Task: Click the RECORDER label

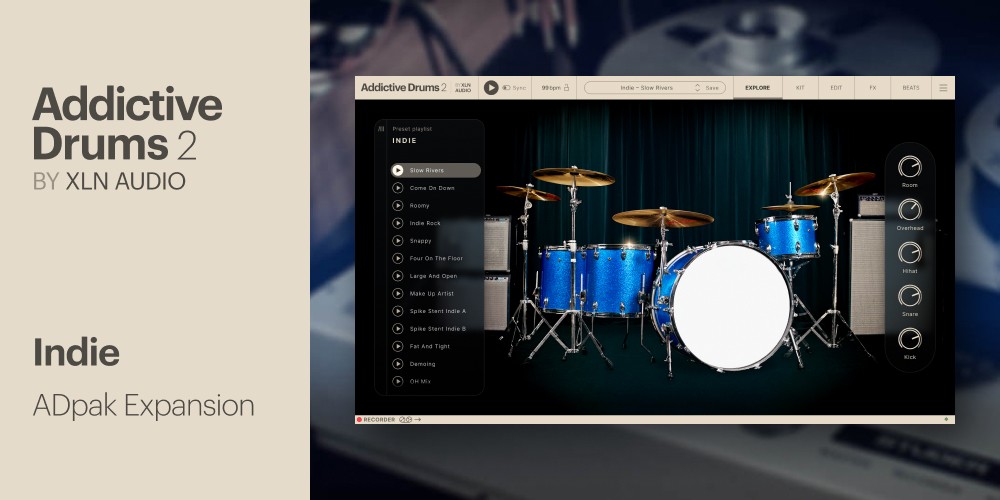Action: (x=379, y=420)
